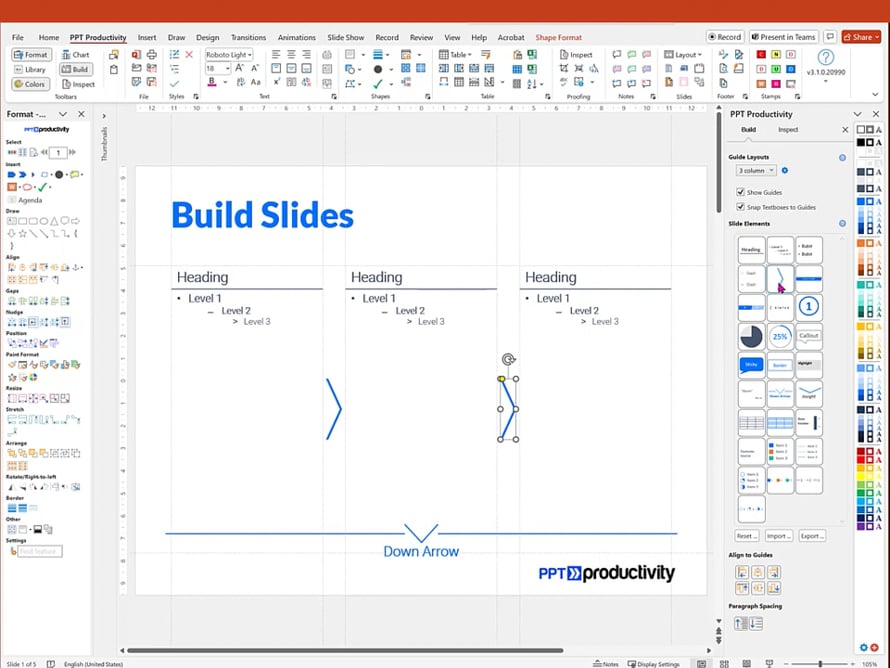This screenshot has width=890, height=668.
Task: Click the help question mark icon
Action: (x=826, y=57)
